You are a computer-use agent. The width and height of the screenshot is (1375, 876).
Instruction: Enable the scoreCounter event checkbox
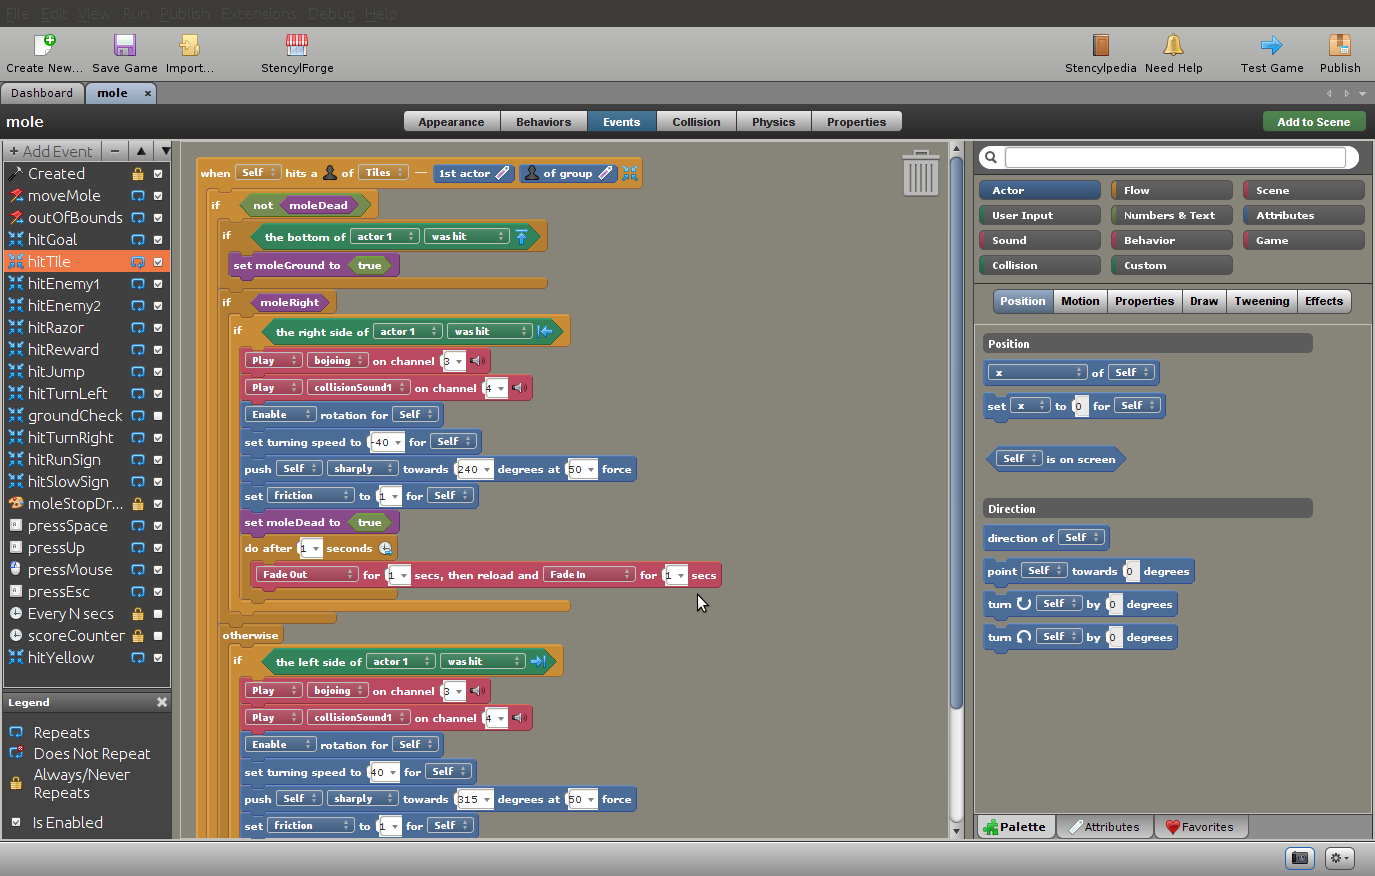tap(158, 636)
